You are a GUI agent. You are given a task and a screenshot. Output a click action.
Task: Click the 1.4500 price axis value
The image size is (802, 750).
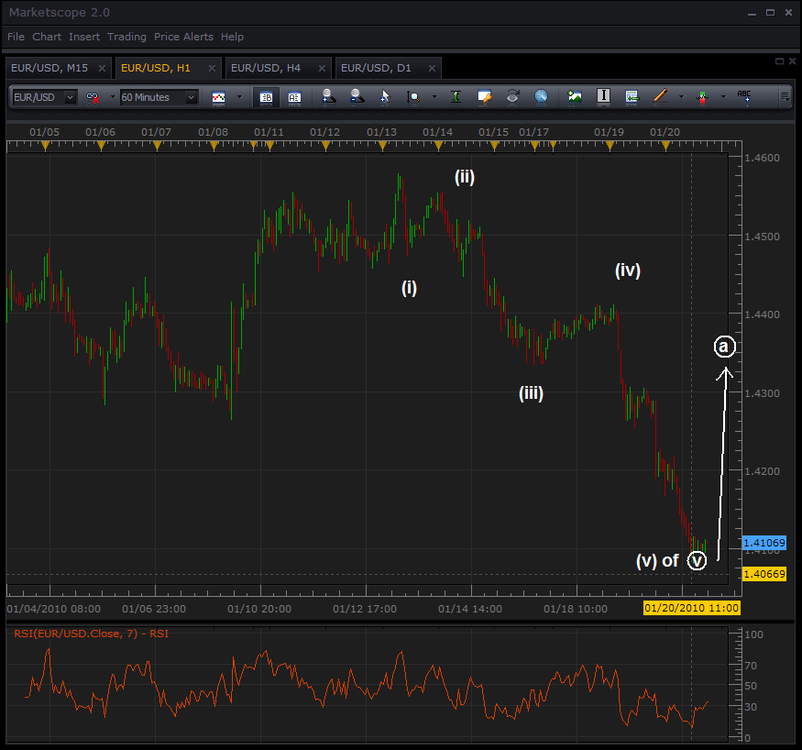click(762, 236)
